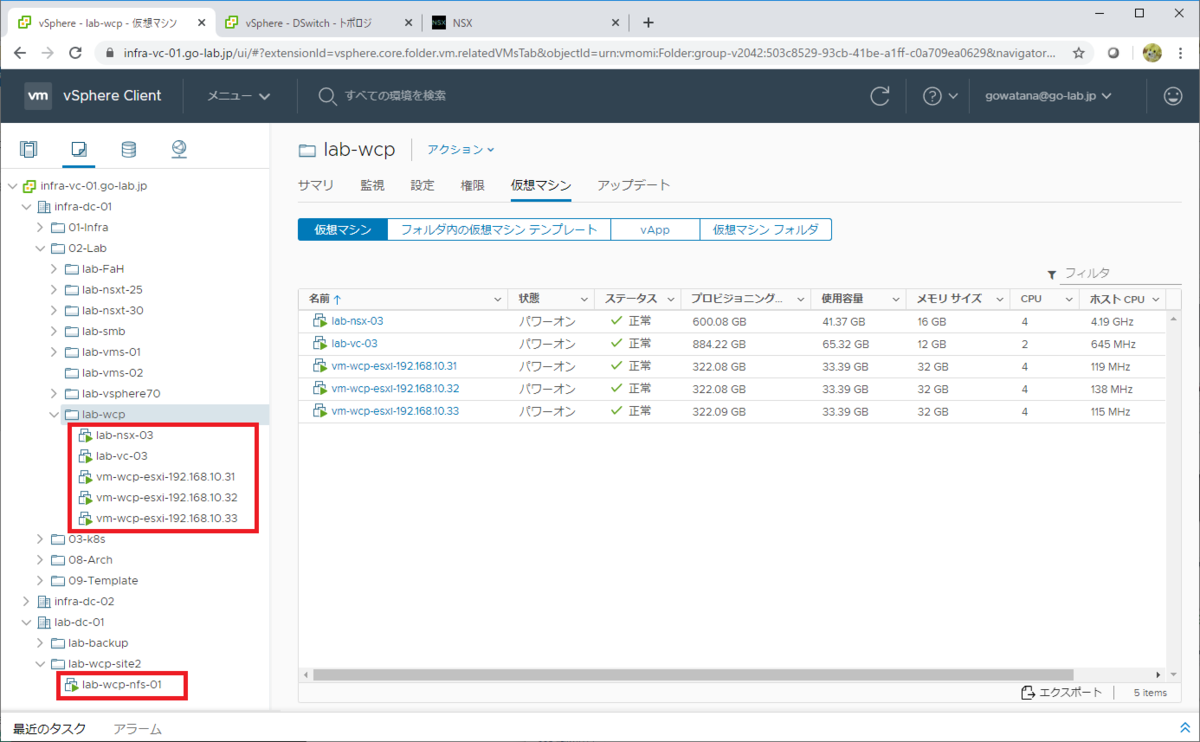Open the アクション dropdown

pos(461,149)
